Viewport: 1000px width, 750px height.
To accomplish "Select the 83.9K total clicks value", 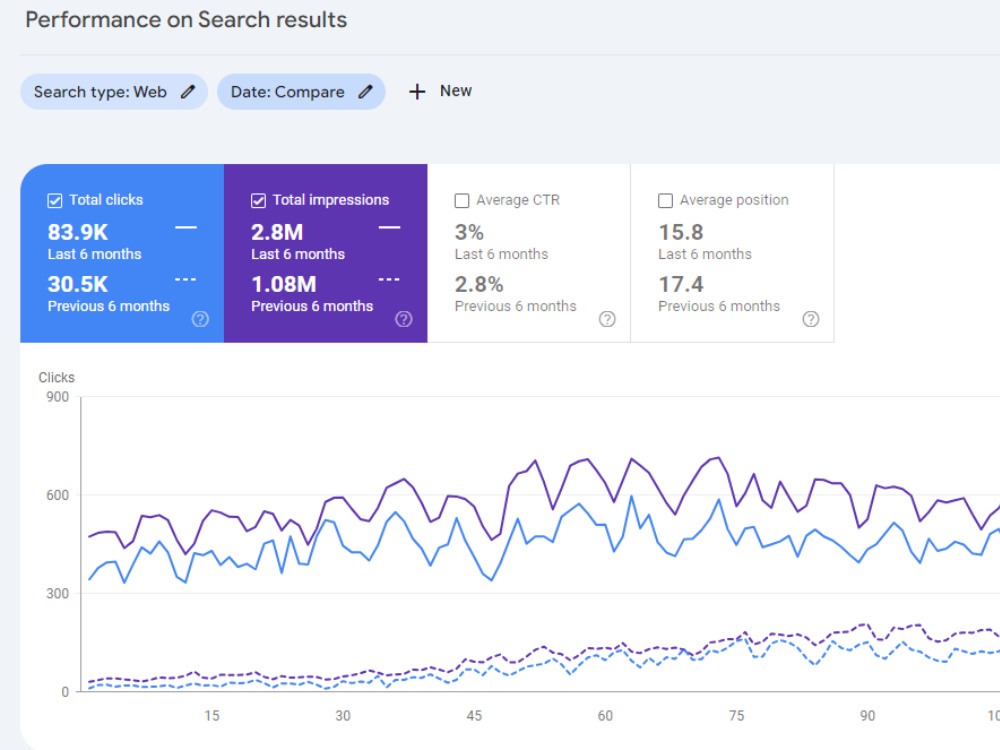I will click(x=78, y=232).
